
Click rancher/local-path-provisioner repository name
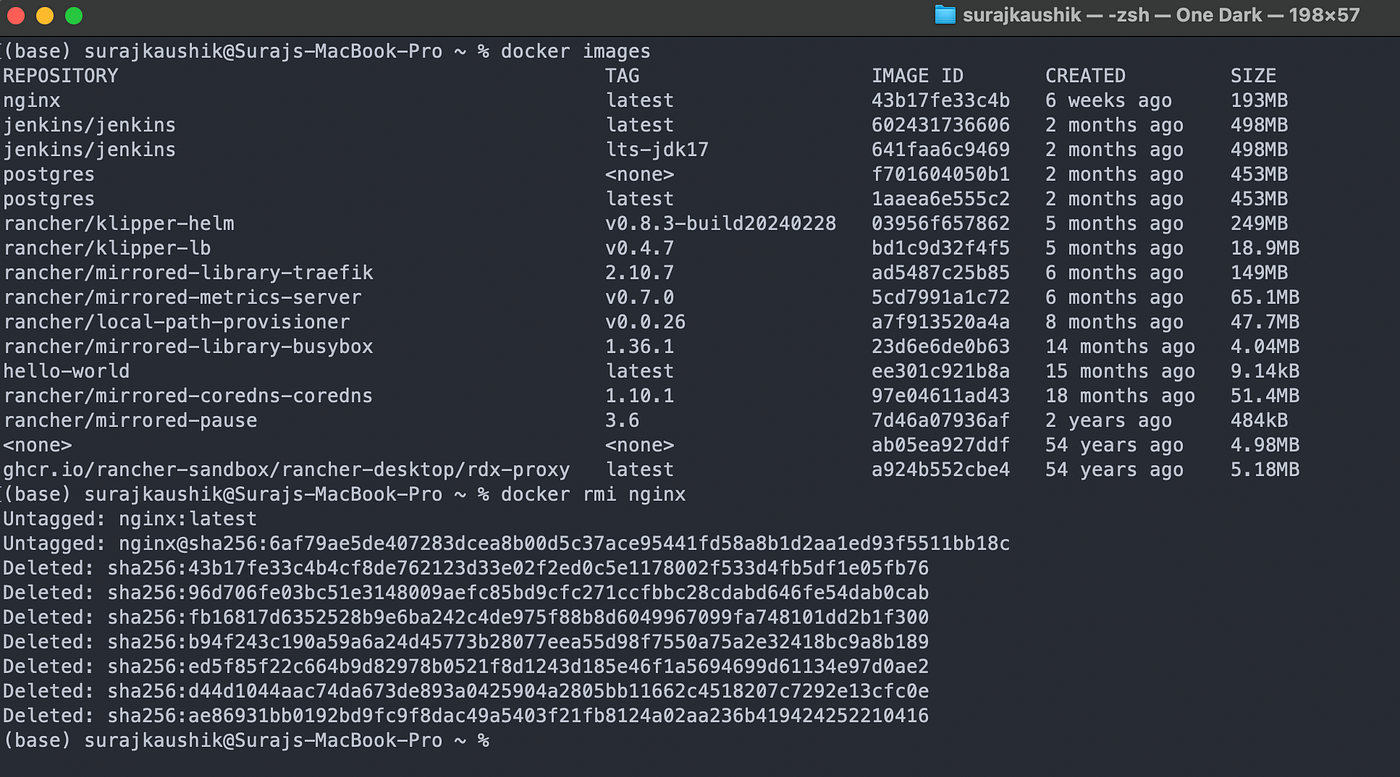pos(177,322)
